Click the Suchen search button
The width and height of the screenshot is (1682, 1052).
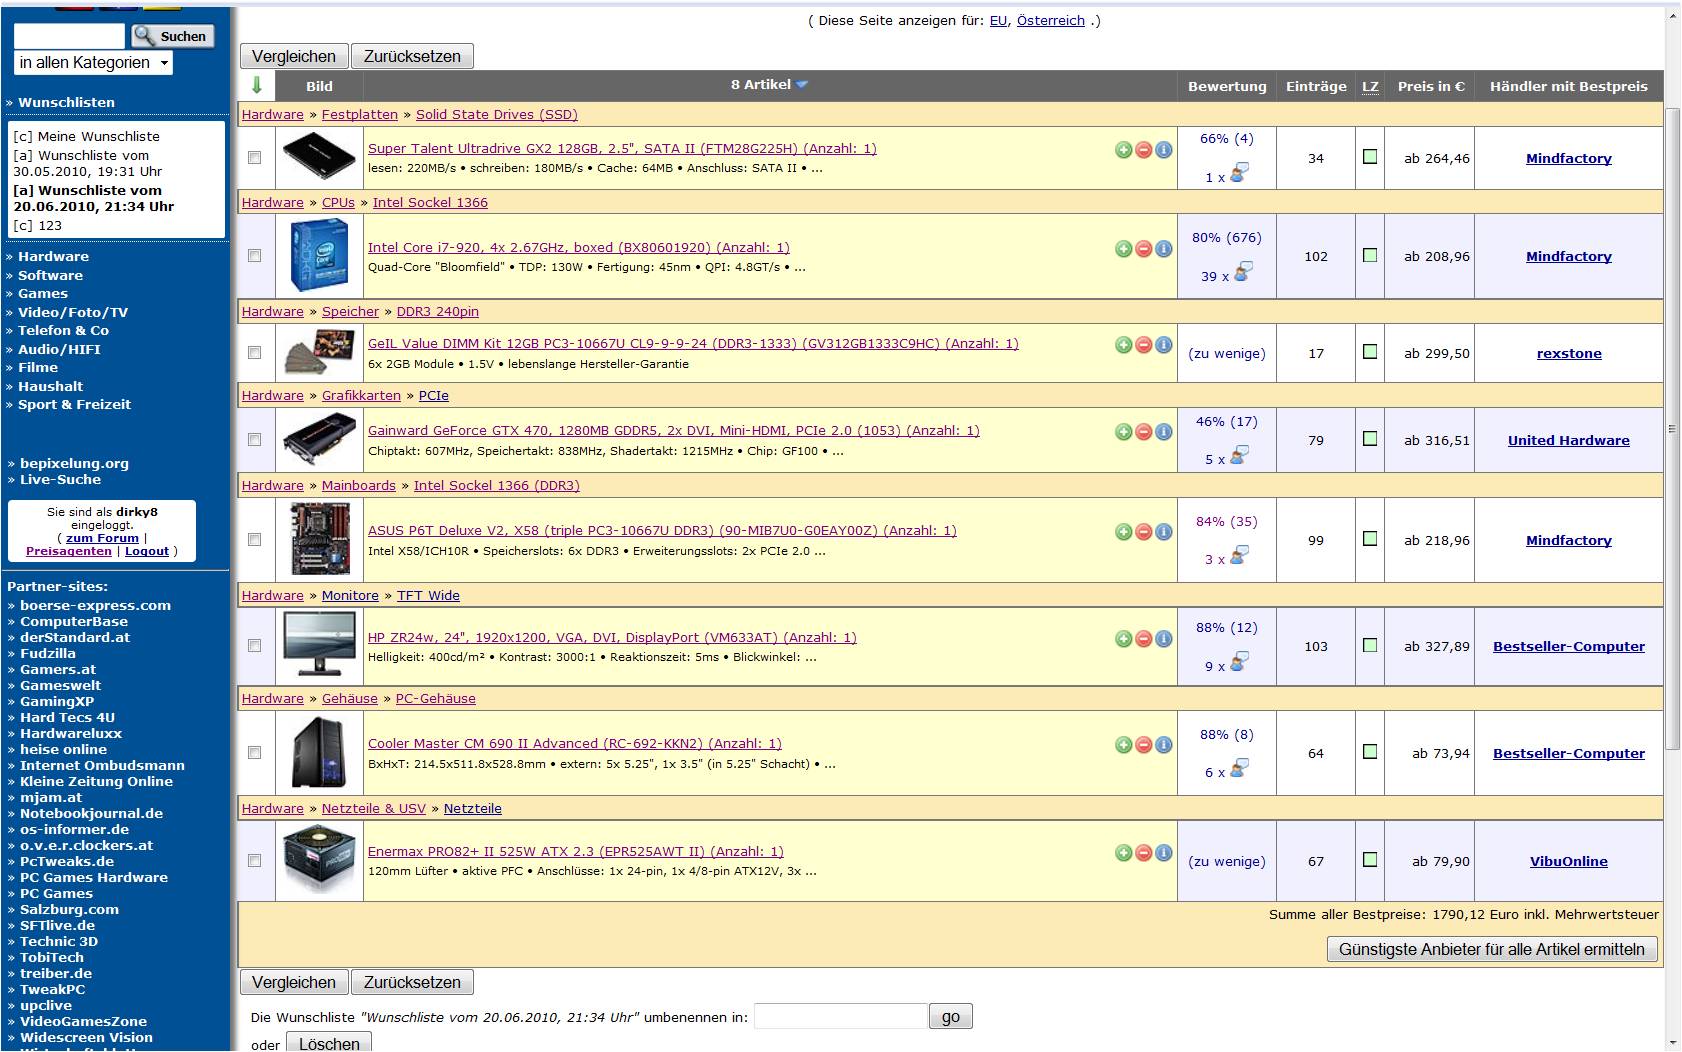click(x=172, y=36)
